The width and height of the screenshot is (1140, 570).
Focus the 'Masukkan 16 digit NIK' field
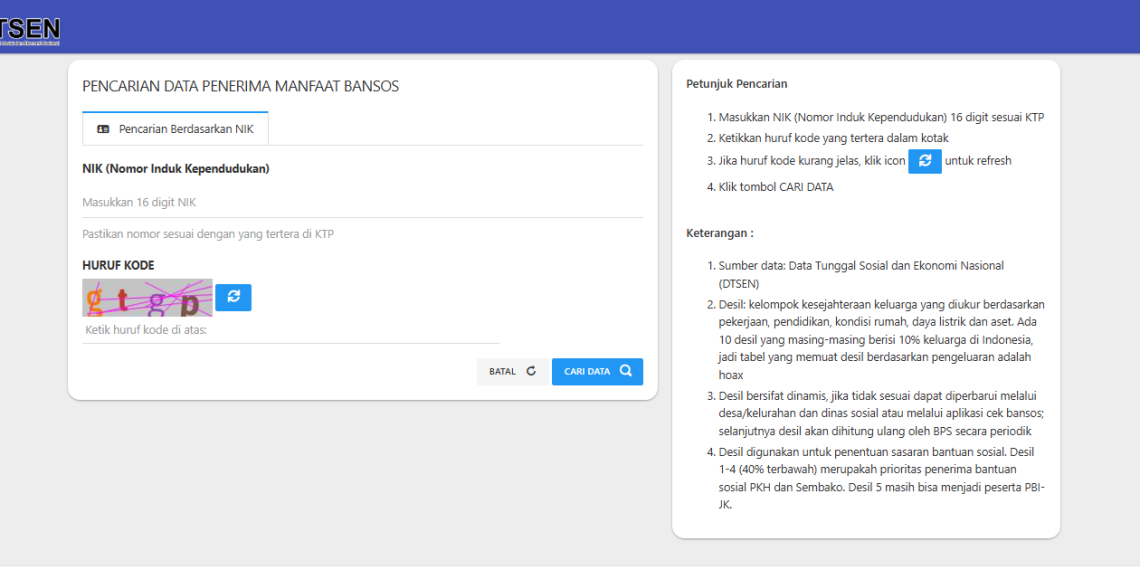362,202
